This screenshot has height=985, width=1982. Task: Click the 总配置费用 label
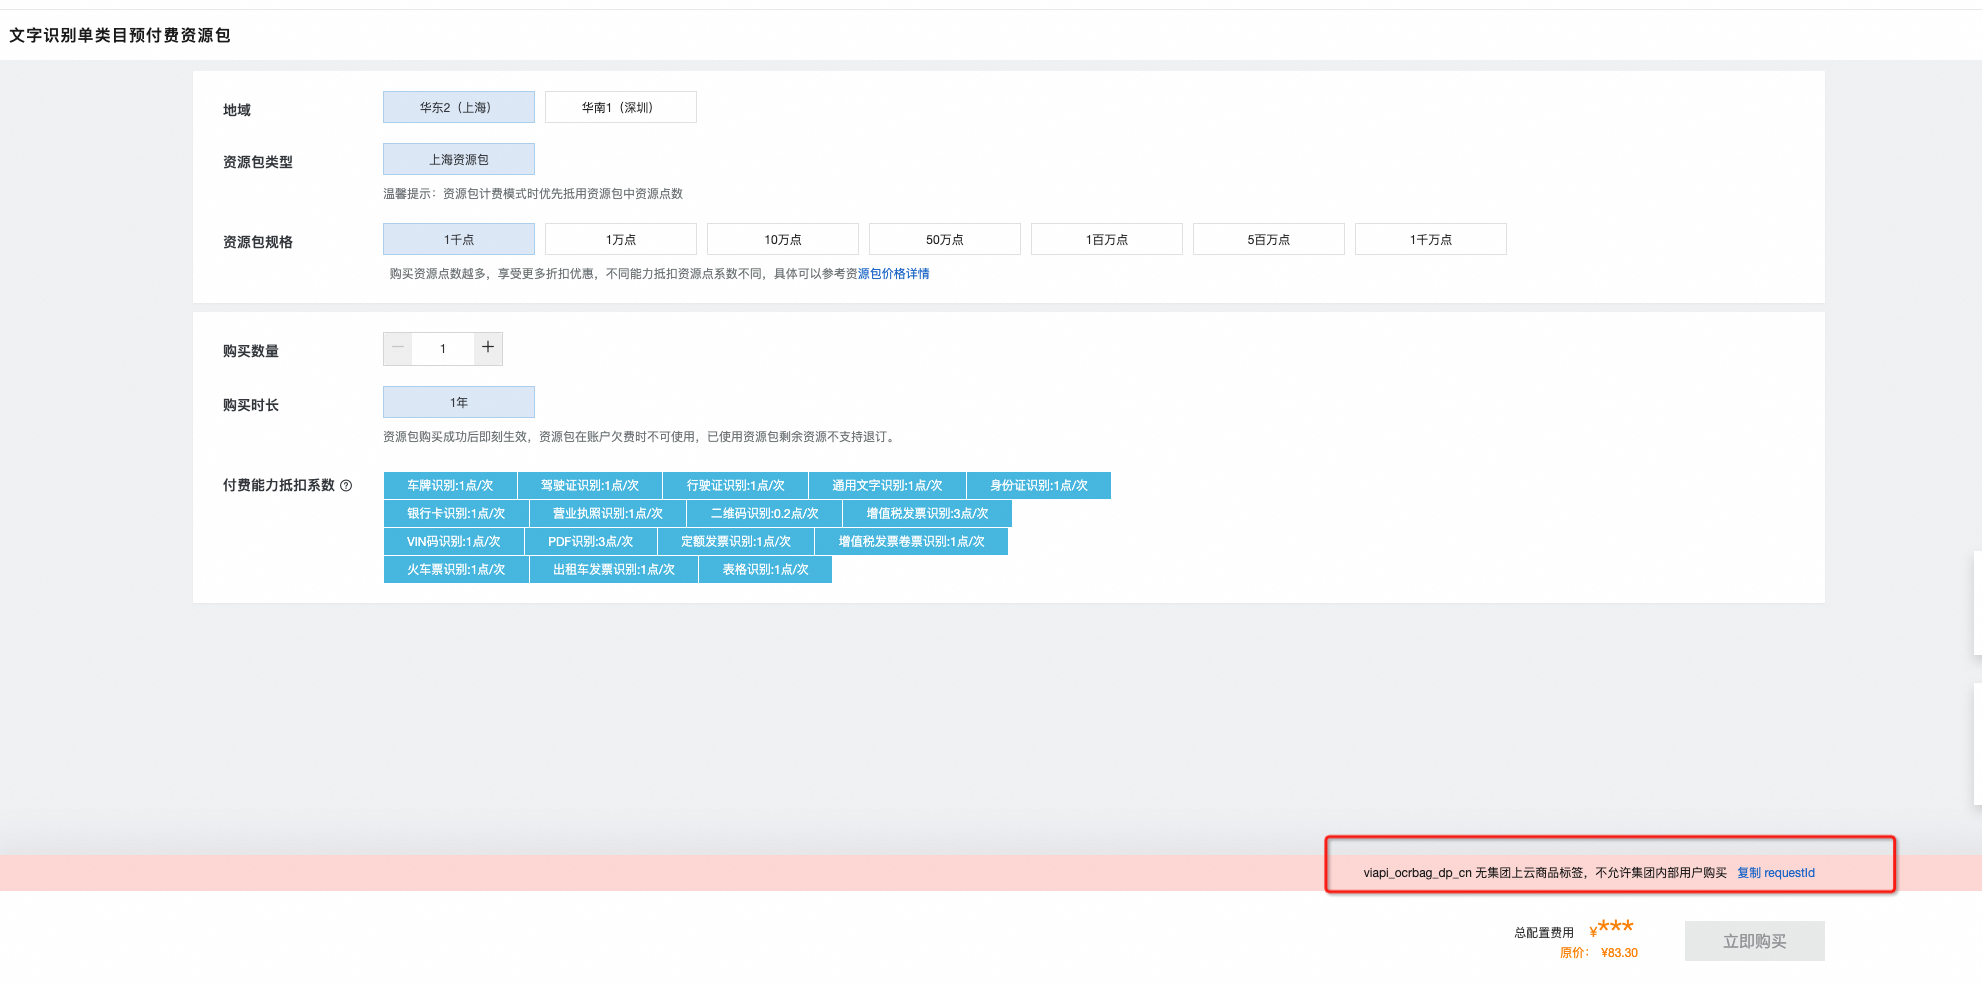coord(1544,933)
